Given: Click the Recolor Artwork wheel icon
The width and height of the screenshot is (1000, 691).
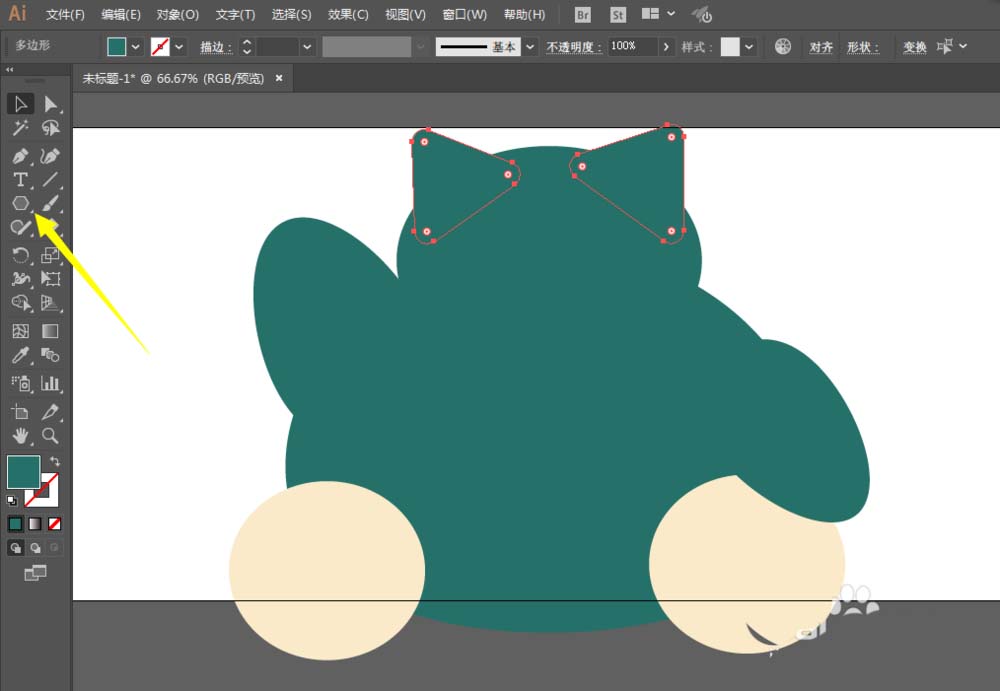Looking at the screenshot, I should [783, 46].
